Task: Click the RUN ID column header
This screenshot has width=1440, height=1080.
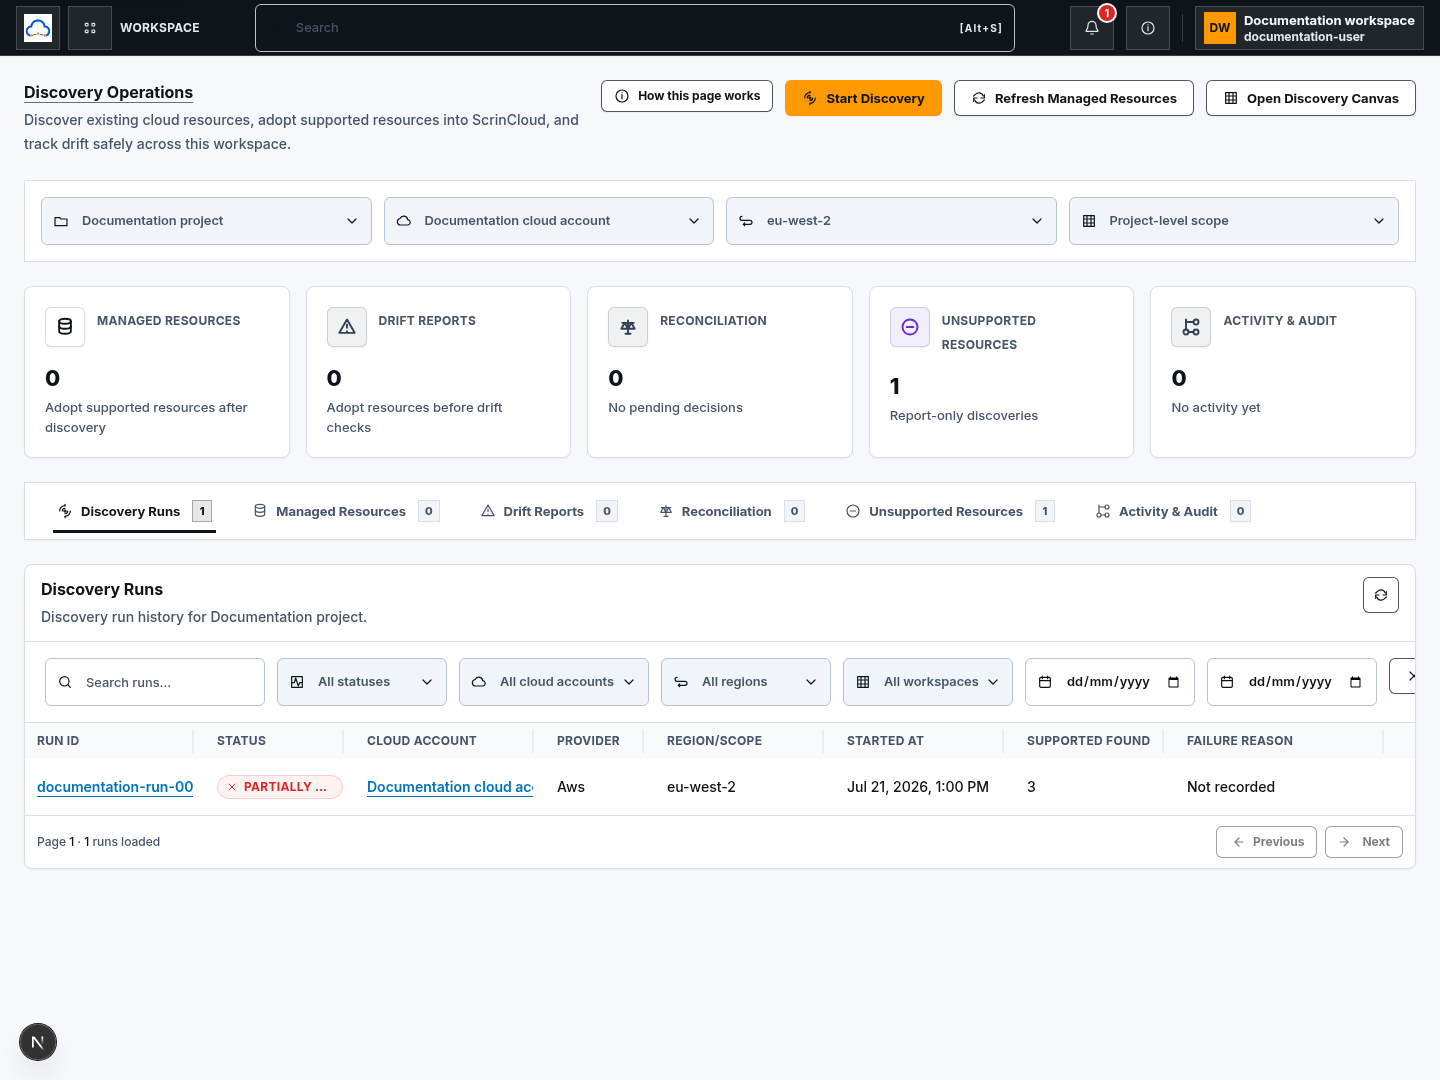Action: 58,741
